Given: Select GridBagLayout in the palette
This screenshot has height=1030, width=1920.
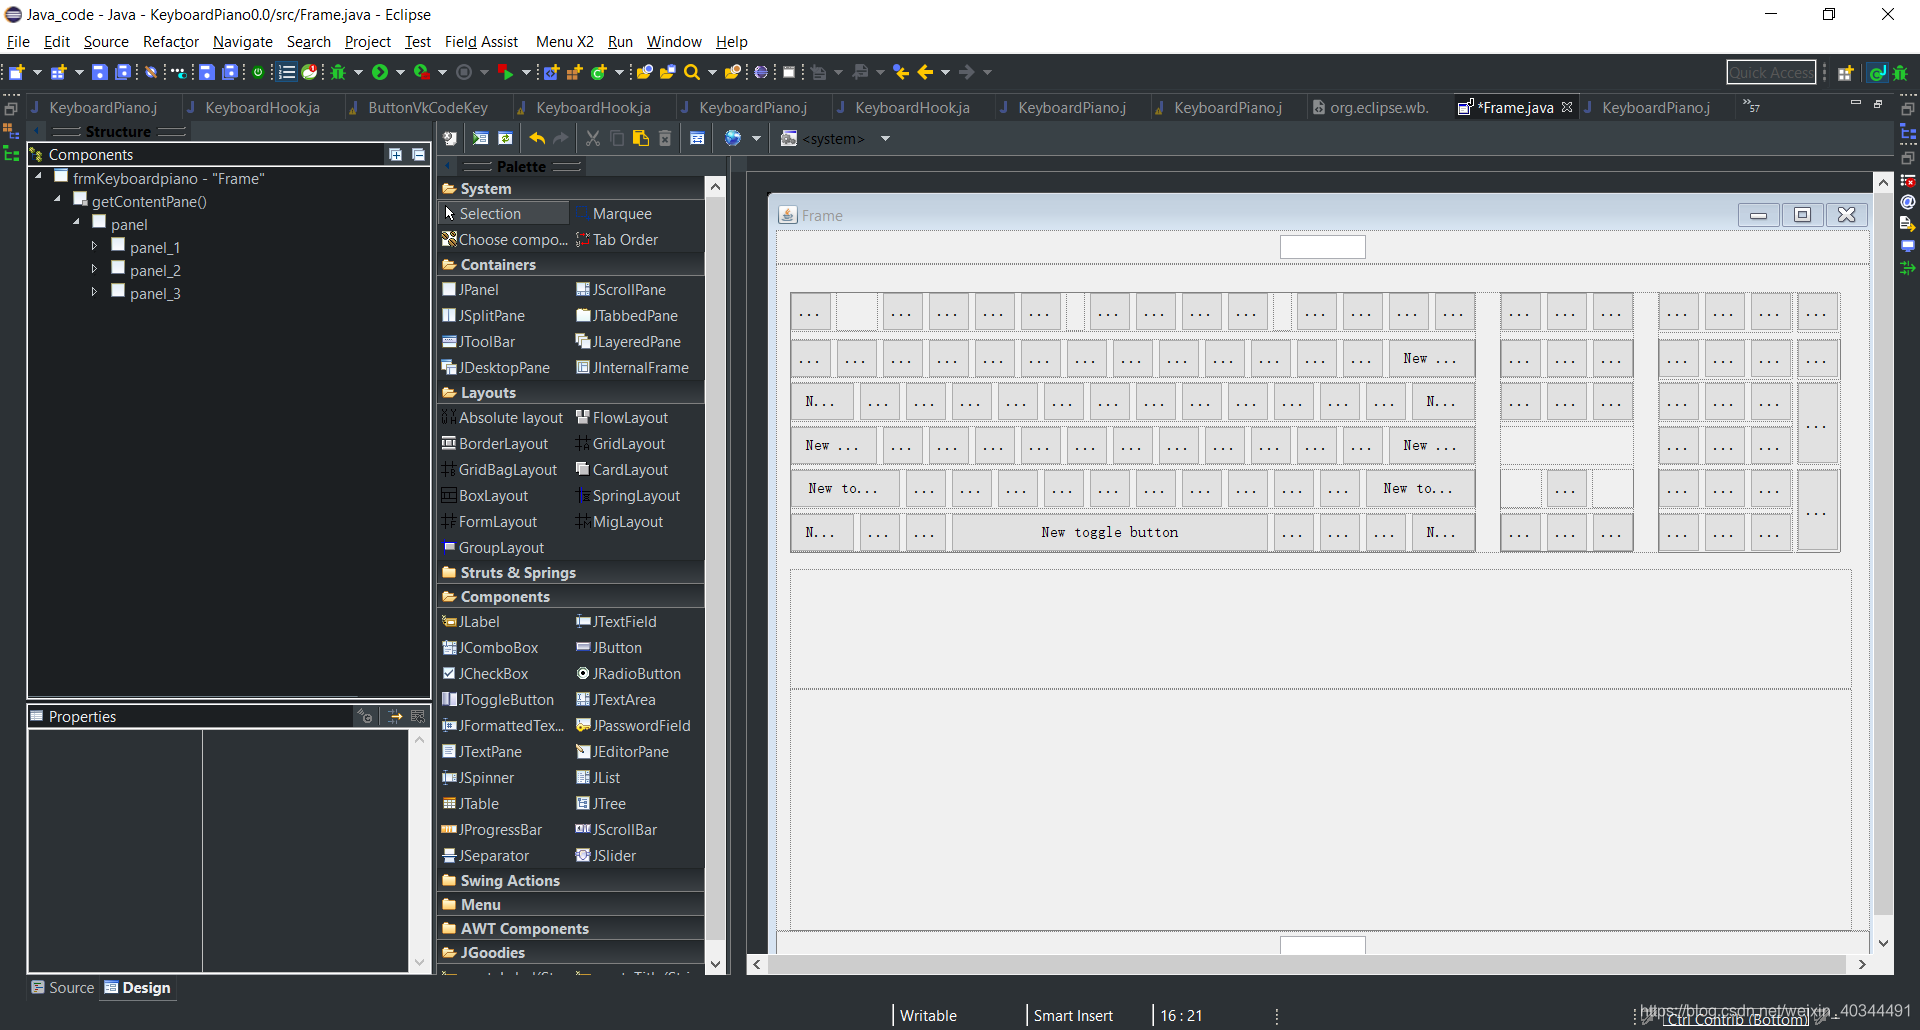Looking at the screenshot, I should pyautogui.click(x=499, y=470).
